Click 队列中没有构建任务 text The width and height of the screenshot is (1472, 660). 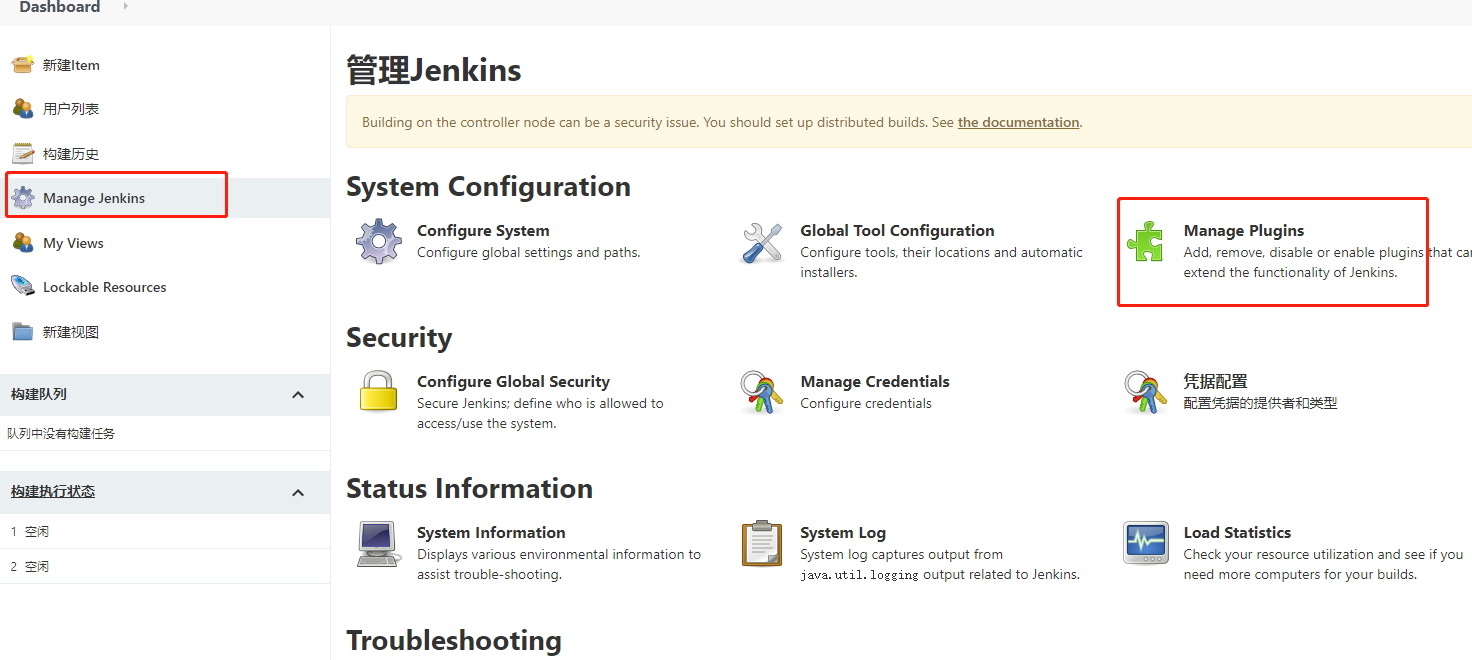coord(61,434)
